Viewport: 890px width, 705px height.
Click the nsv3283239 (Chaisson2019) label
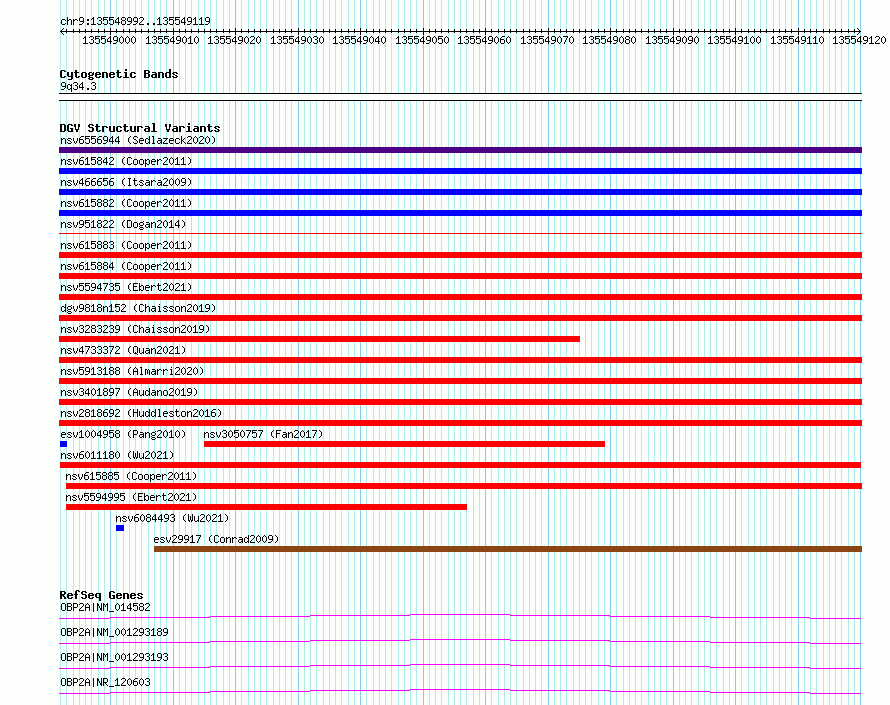pos(135,329)
